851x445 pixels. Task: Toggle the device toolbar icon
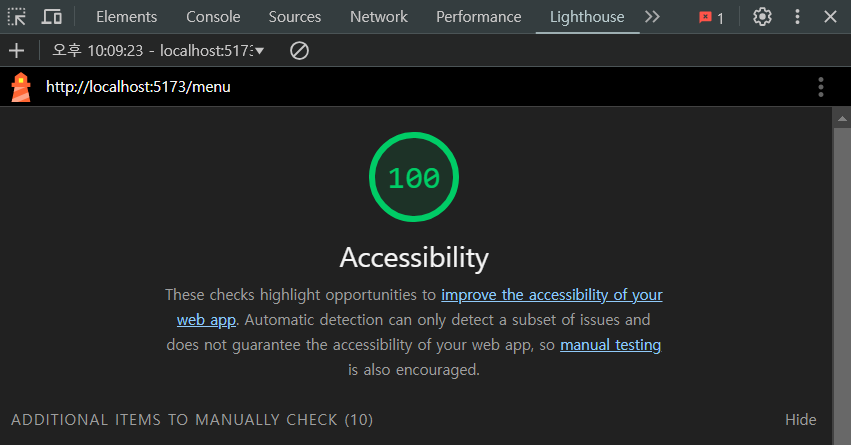(x=51, y=17)
